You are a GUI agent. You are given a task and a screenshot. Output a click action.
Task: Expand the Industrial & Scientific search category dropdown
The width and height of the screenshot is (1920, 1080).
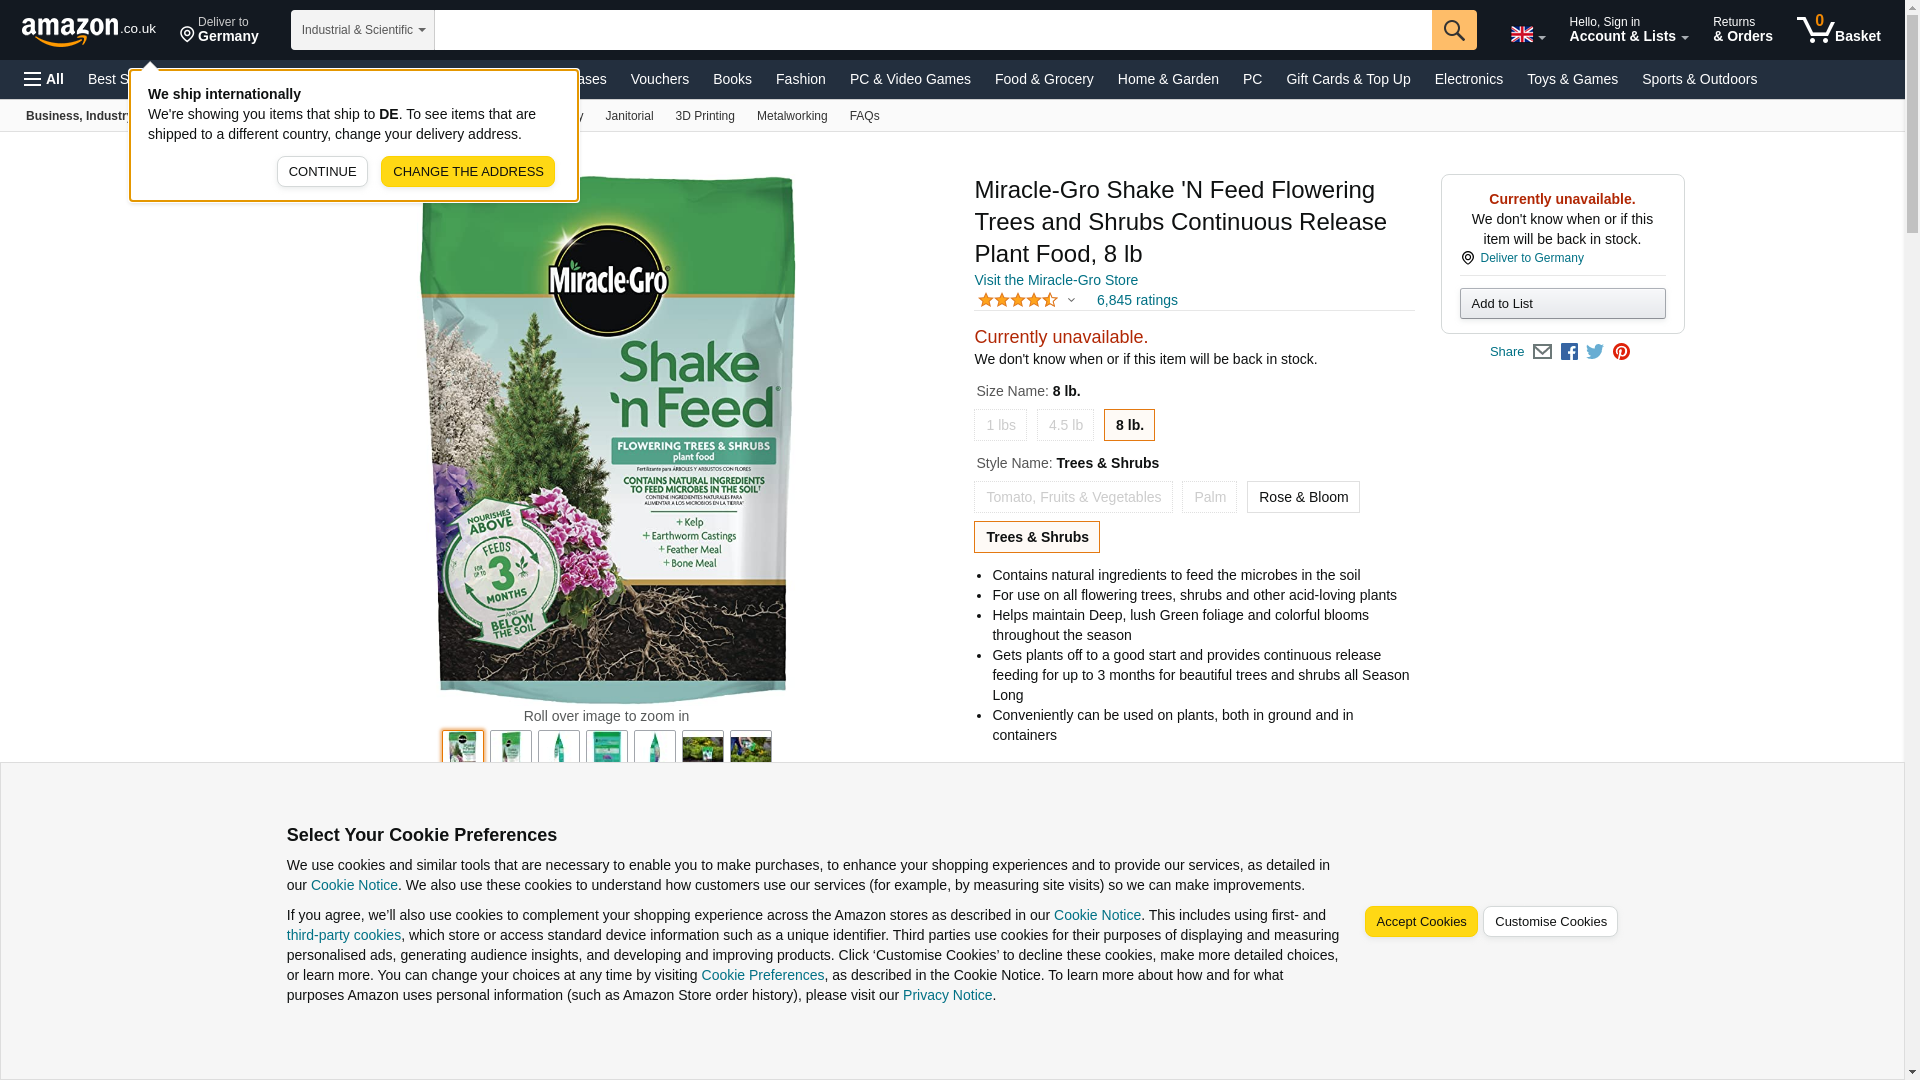coord(362,30)
